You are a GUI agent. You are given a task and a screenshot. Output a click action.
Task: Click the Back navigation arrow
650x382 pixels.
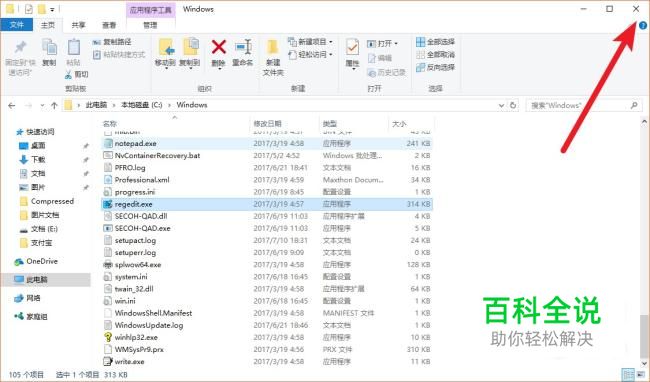click(x=12, y=106)
